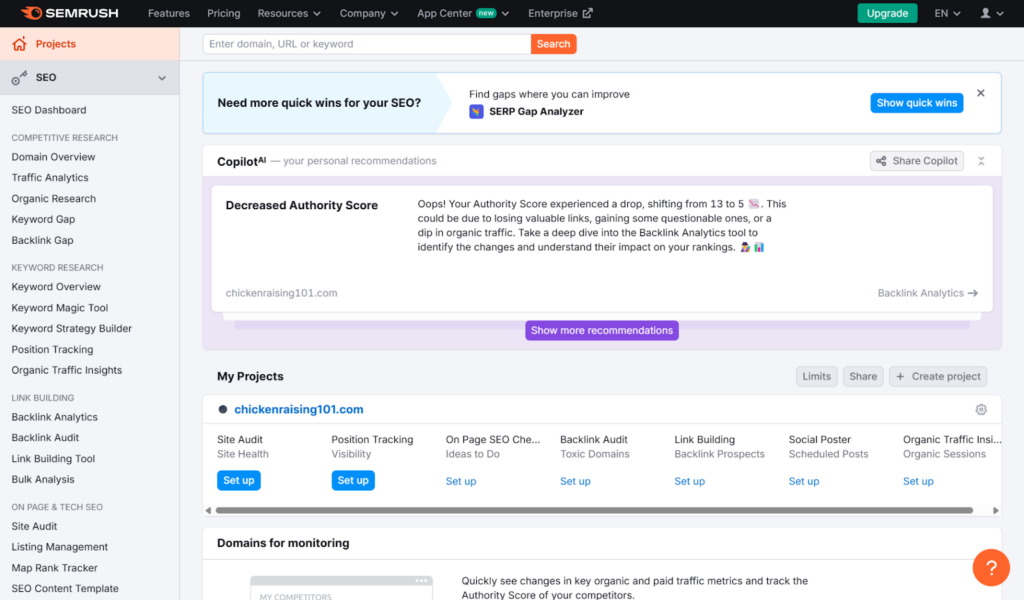Viewport: 1024px width, 600px height.
Task: Click the Semrush logo
Action: [x=69, y=13]
